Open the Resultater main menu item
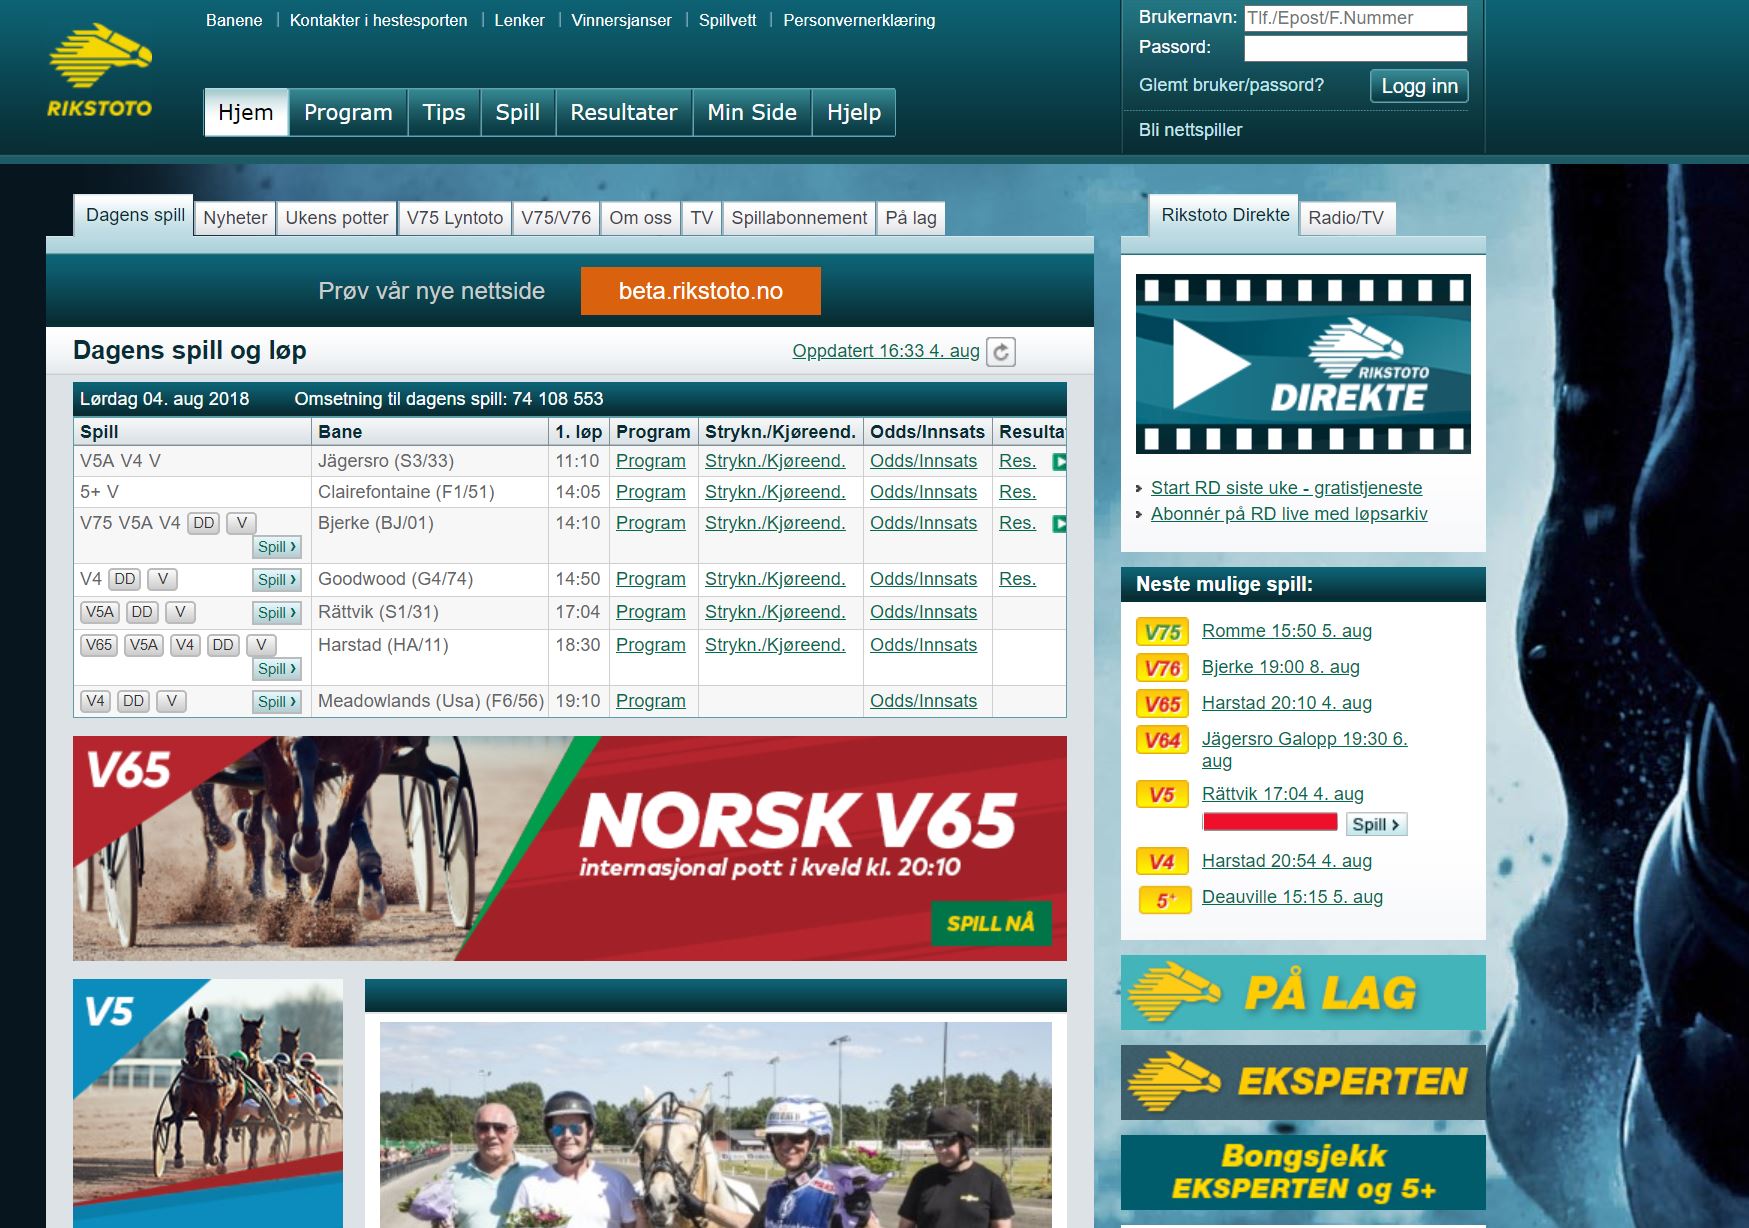Image resolution: width=1749 pixels, height=1228 pixels. pyautogui.click(x=623, y=112)
